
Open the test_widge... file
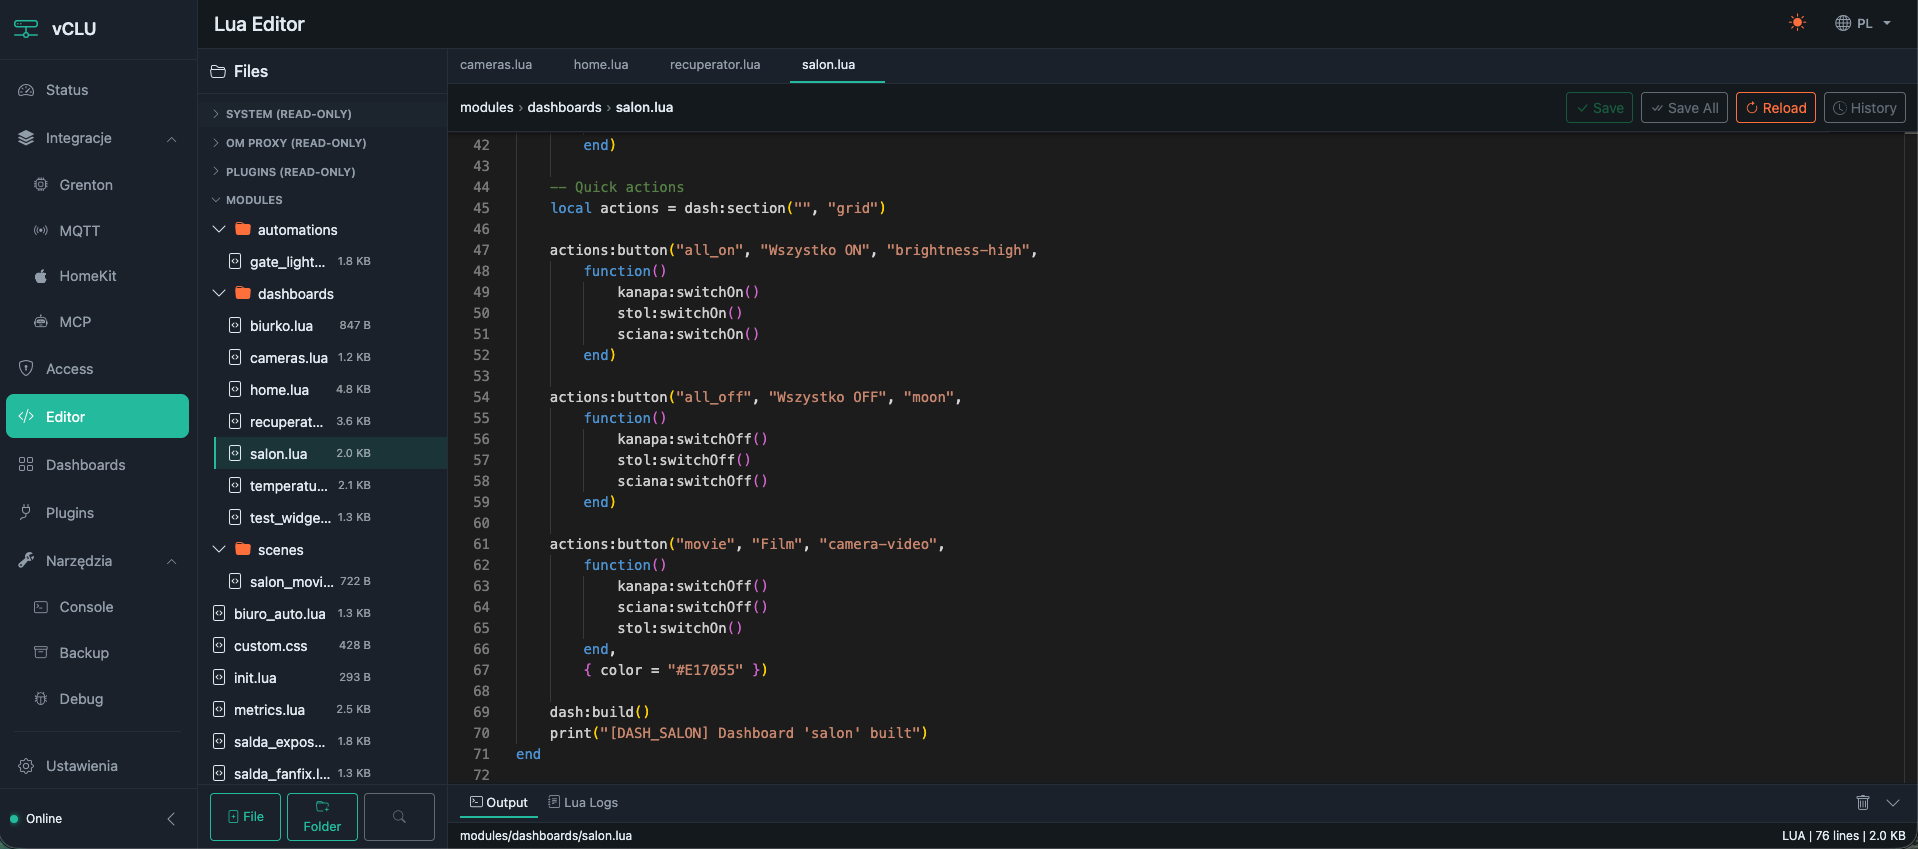coord(330,518)
